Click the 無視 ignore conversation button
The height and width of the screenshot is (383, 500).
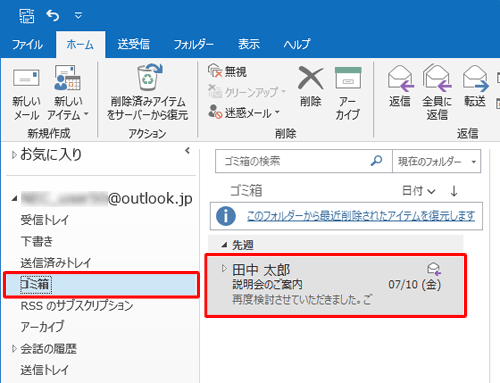(227, 71)
